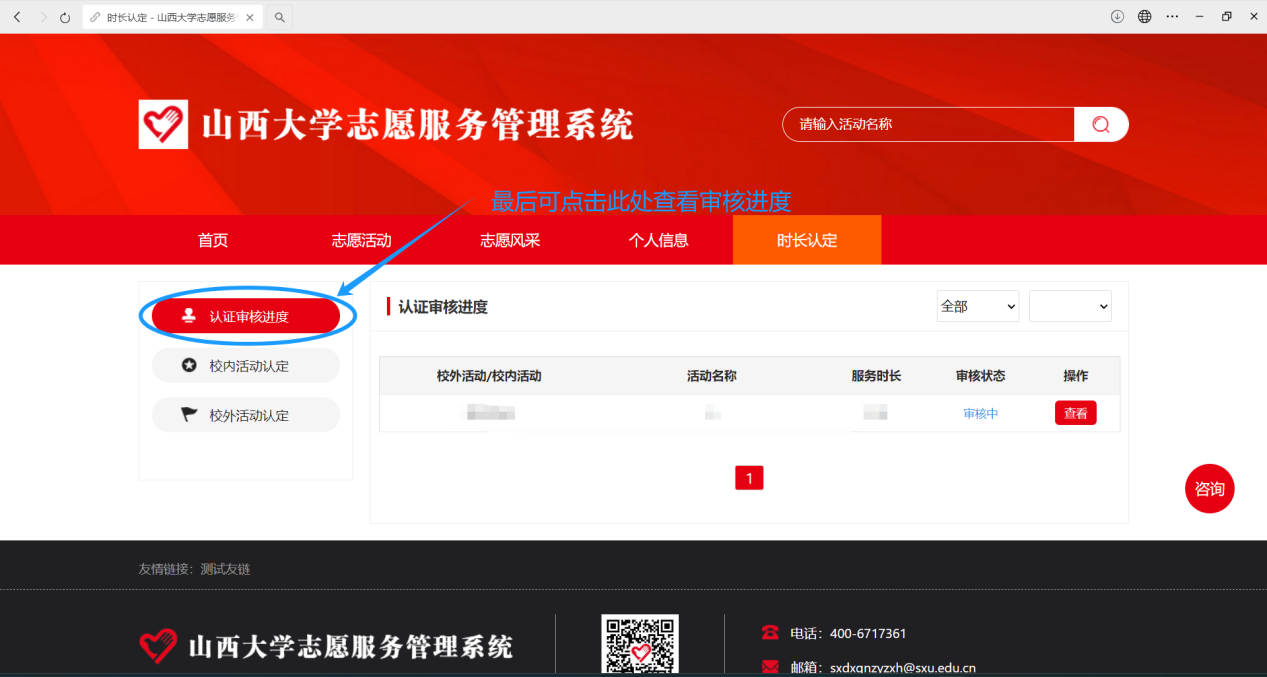Select 校外活动认定 in the sidebar
This screenshot has width=1267, height=677.
[x=246, y=415]
